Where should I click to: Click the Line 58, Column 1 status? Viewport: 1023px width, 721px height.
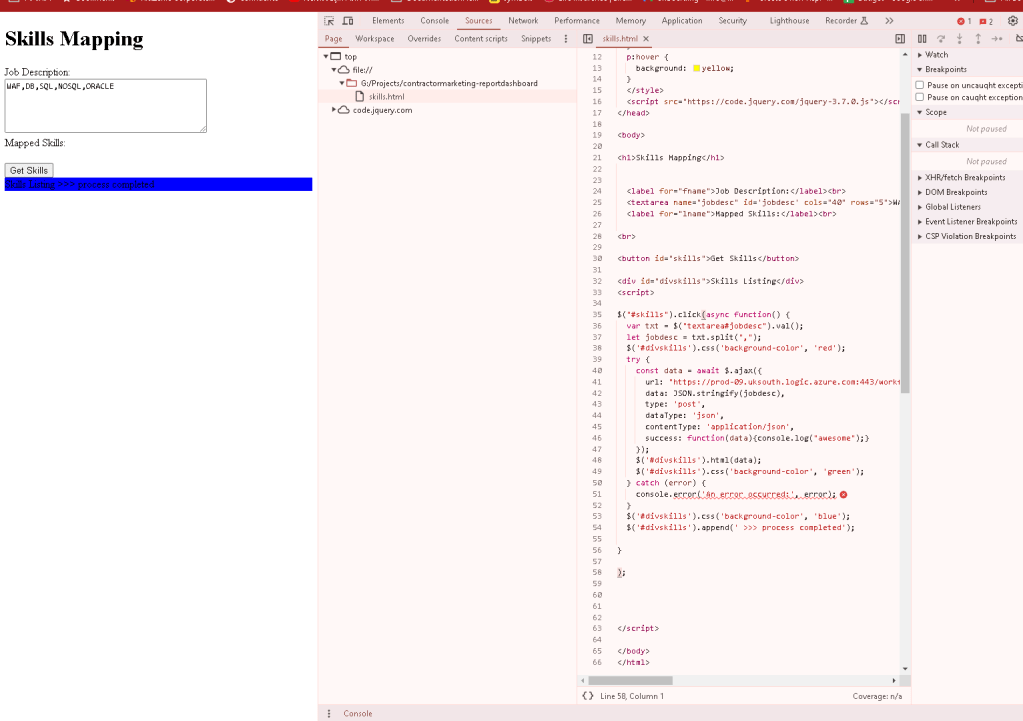click(632, 696)
